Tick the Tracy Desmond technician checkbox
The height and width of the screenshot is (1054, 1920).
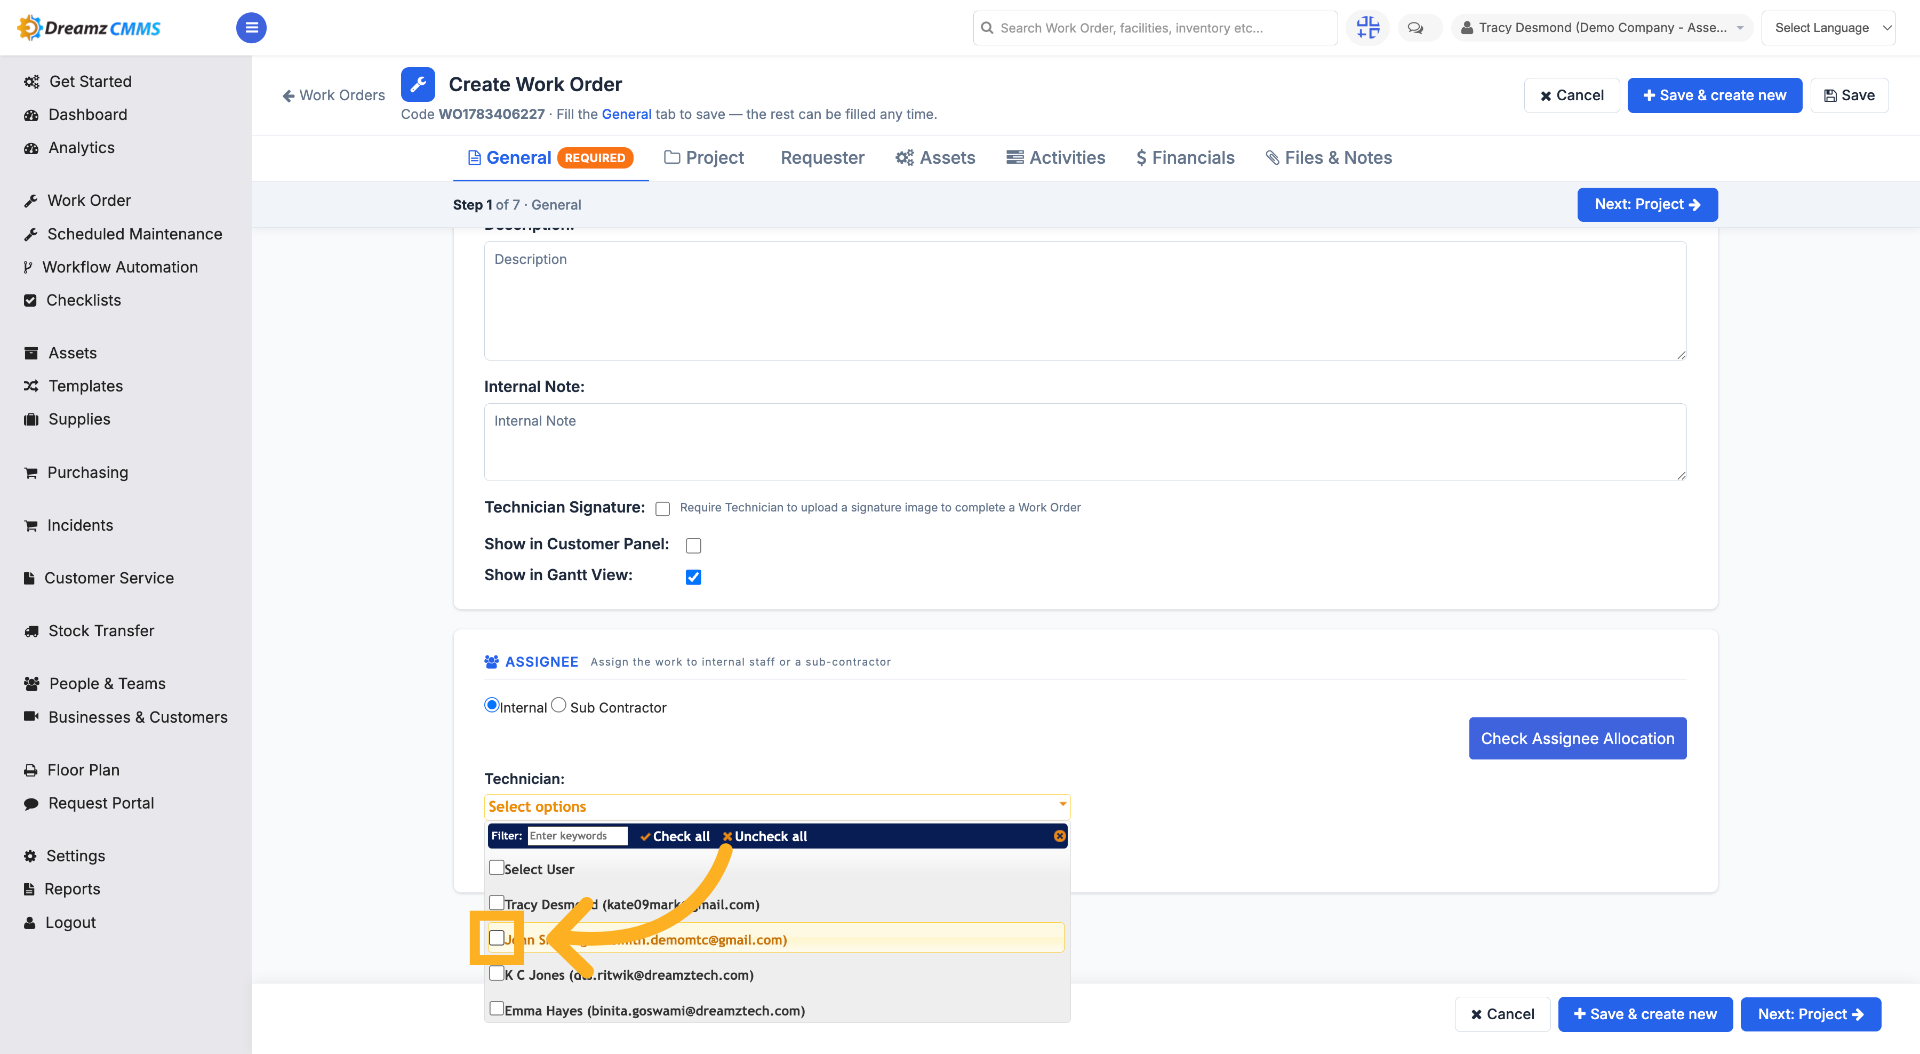point(496,903)
